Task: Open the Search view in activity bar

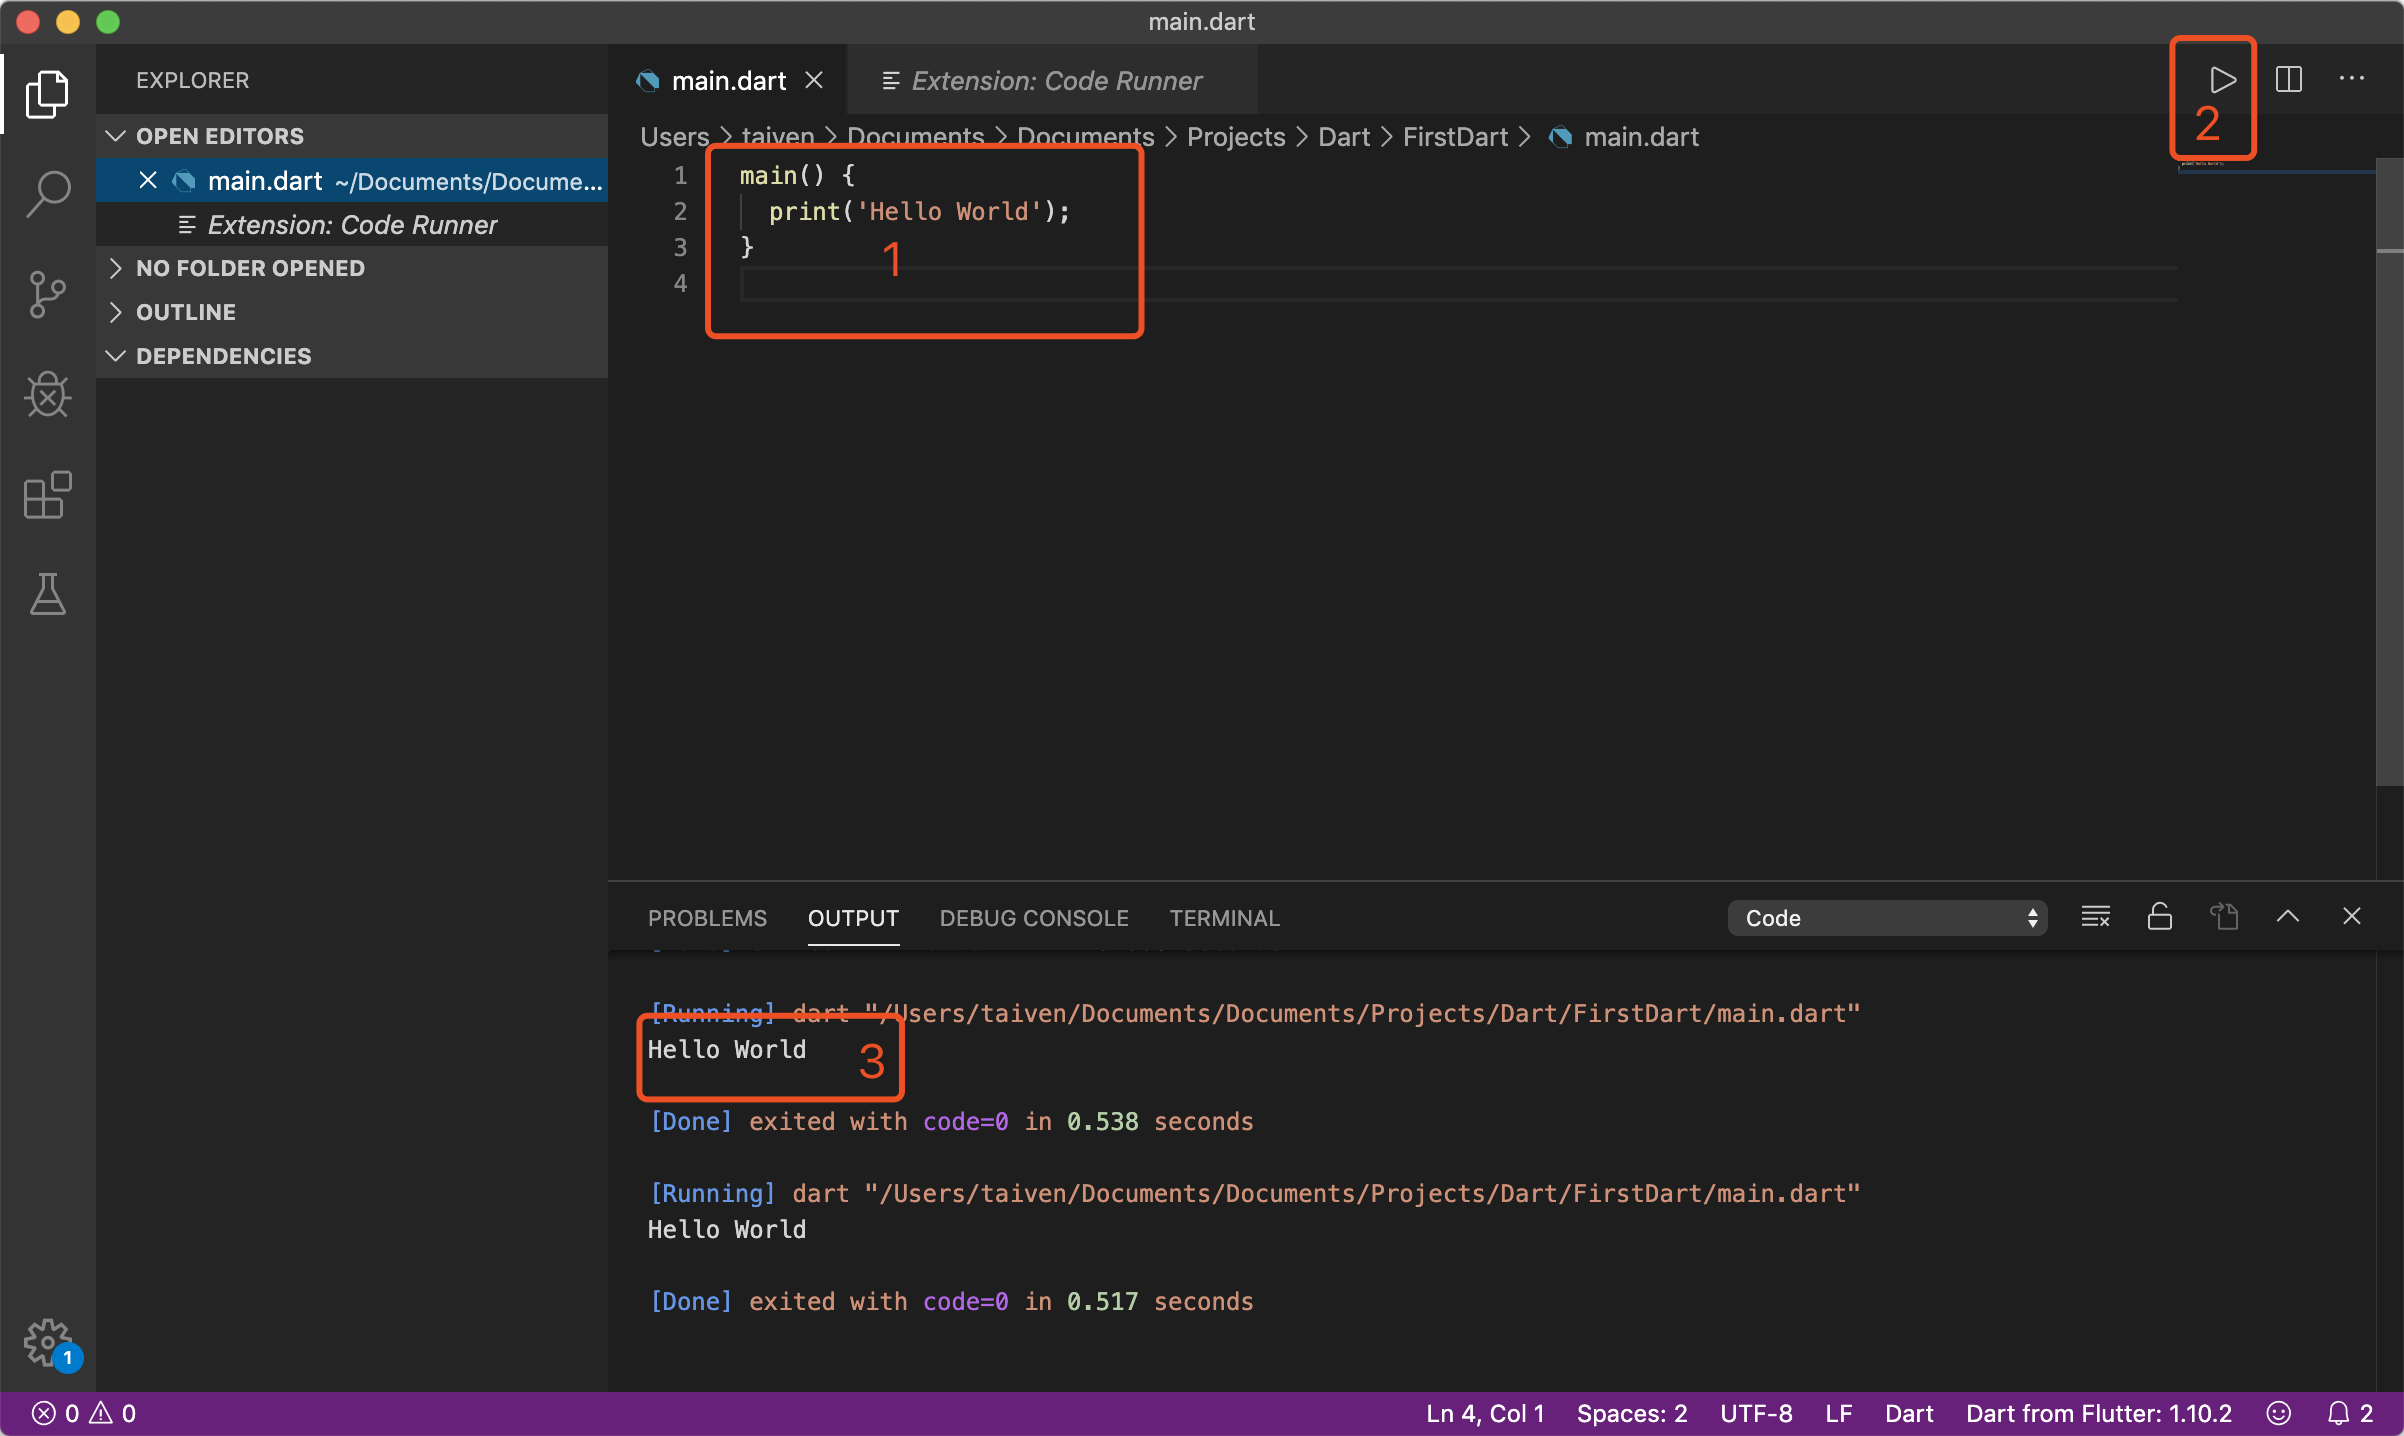Action: pos(47,193)
